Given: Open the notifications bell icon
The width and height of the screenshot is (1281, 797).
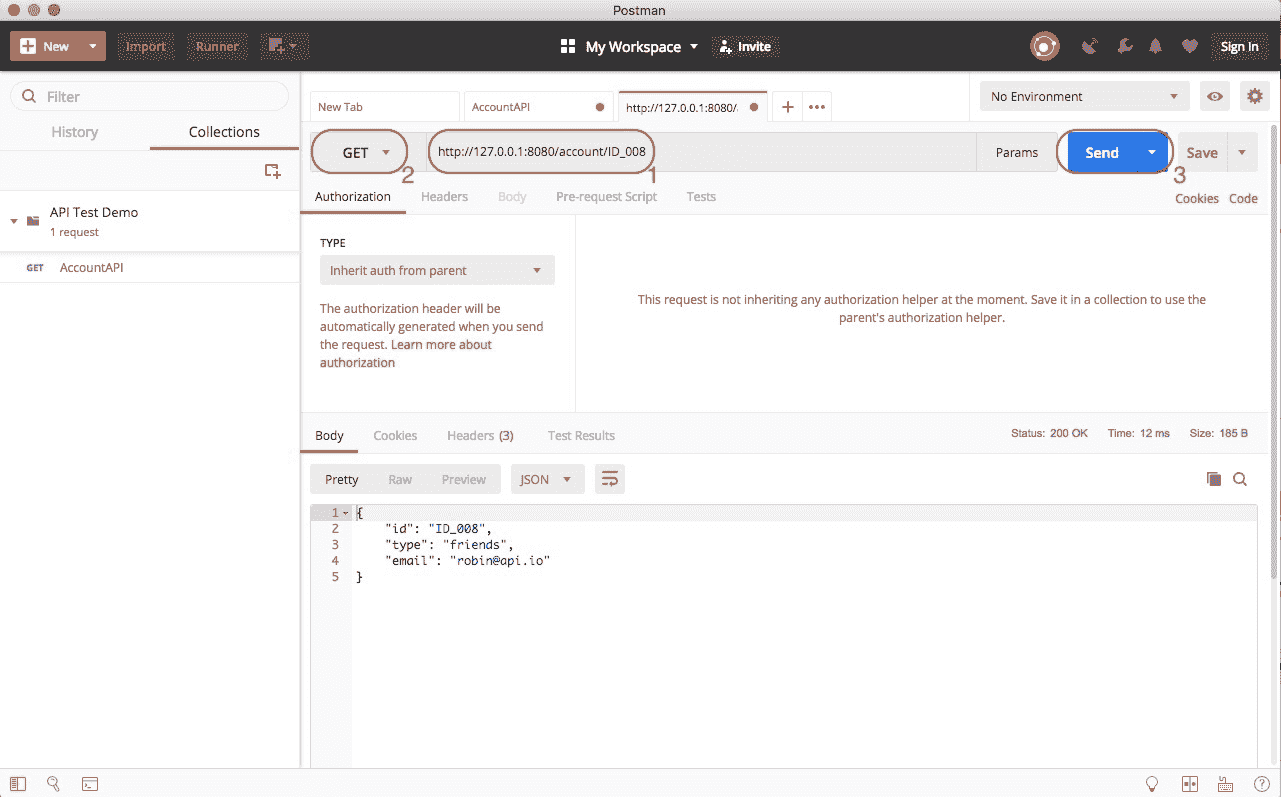Looking at the screenshot, I should pyautogui.click(x=1156, y=46).
